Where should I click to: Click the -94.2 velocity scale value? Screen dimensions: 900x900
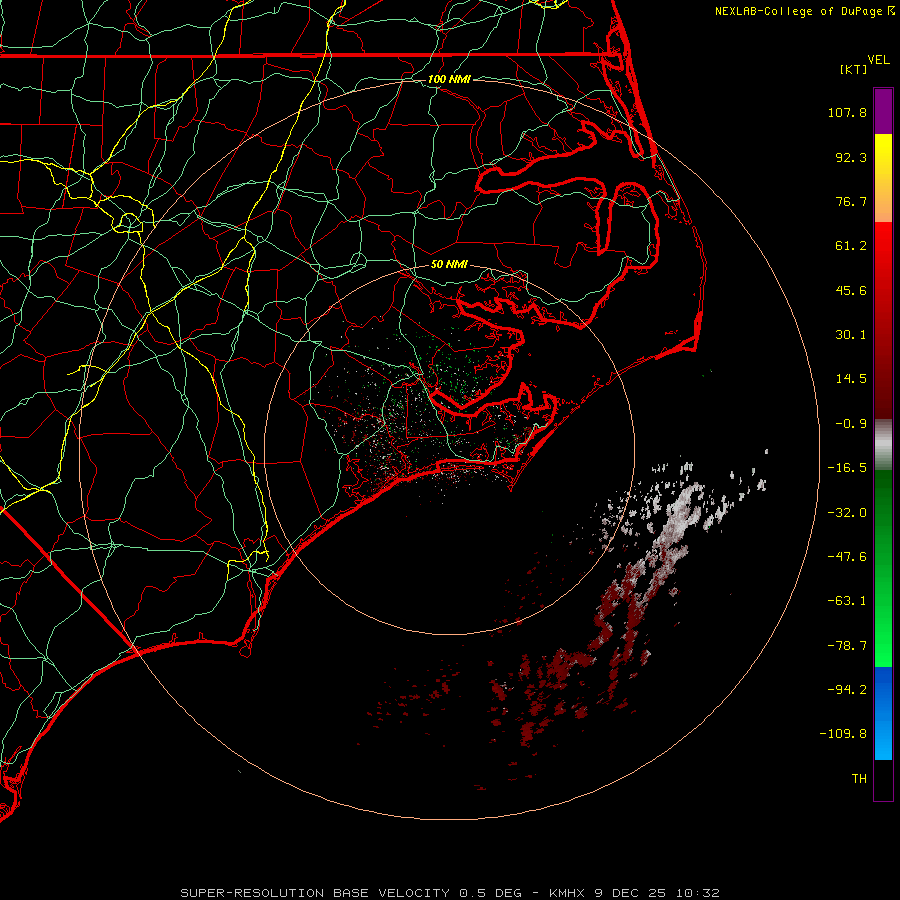[x=847, y=689]
